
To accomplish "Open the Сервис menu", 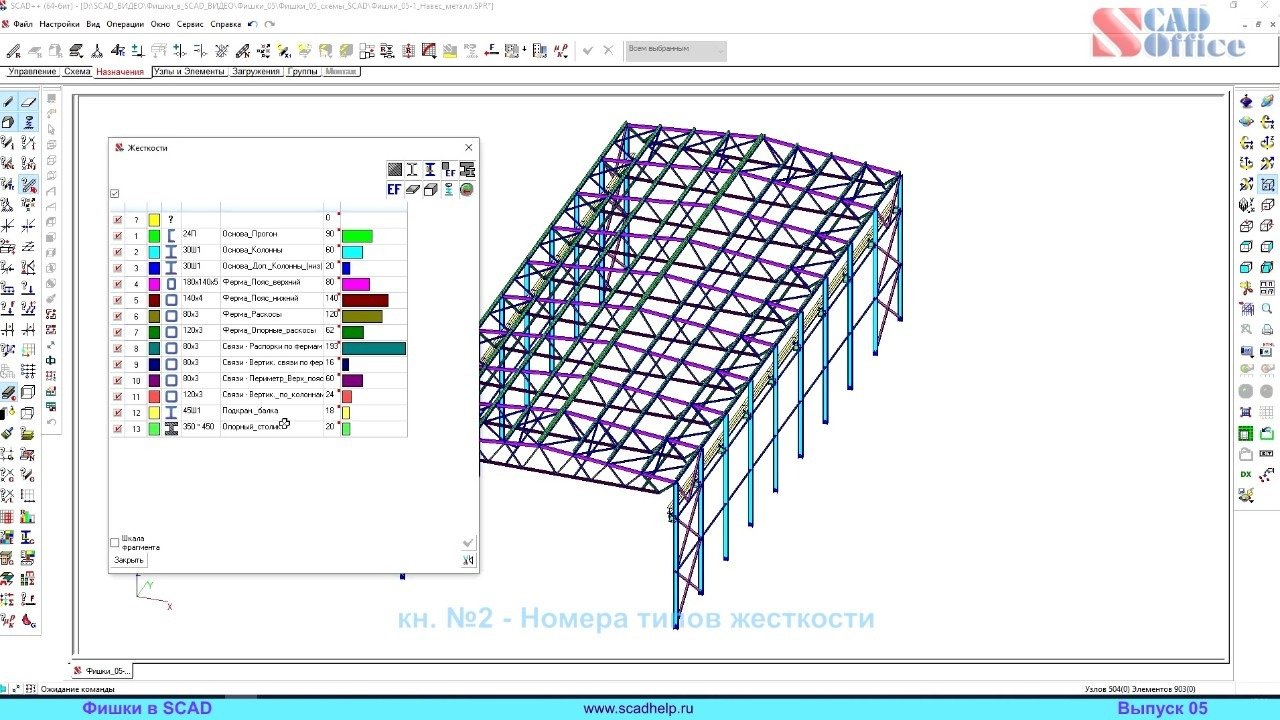I will pyautogui.click(x=191, y=24).
